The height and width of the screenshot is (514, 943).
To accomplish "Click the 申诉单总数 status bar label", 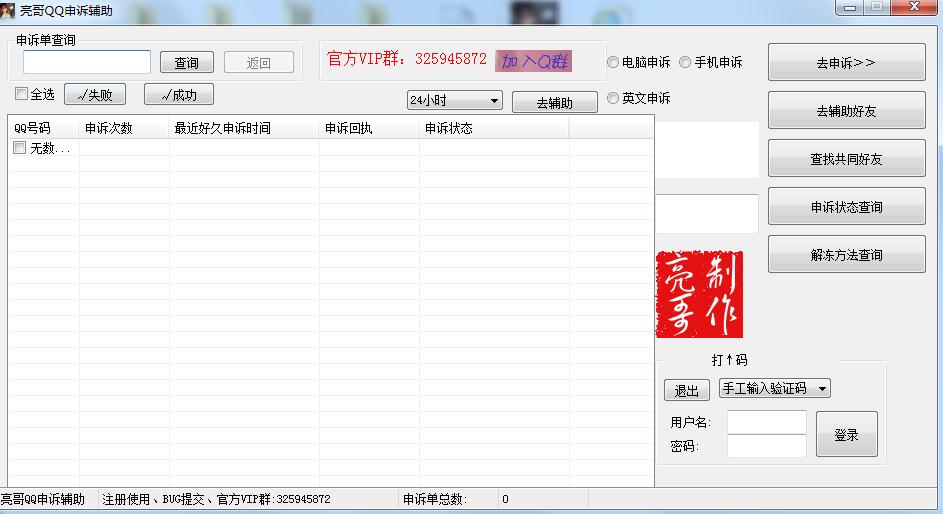I will pos(434,499).
